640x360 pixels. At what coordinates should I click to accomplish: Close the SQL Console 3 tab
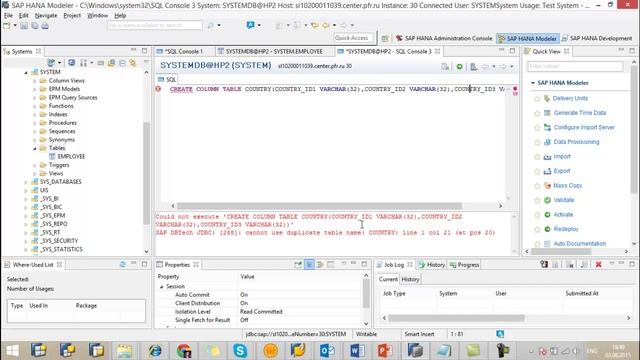[438, 51]
